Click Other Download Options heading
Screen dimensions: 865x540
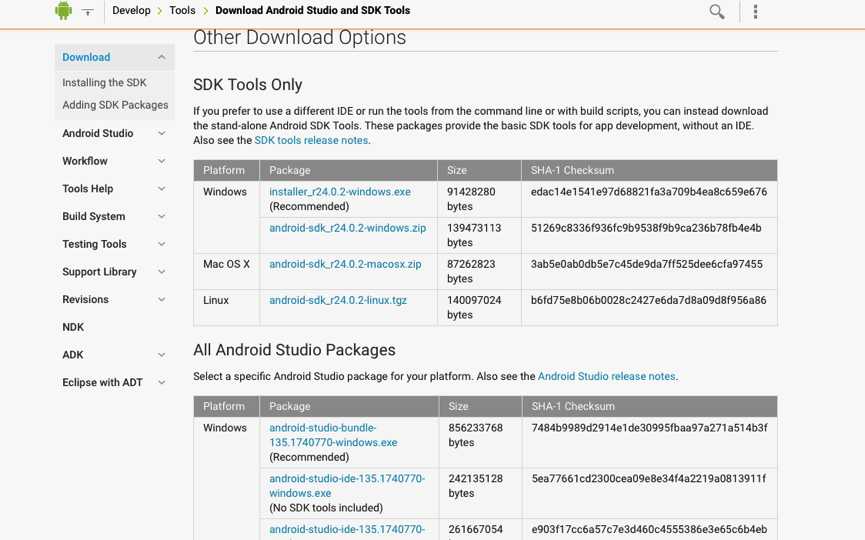pos(300,38)
